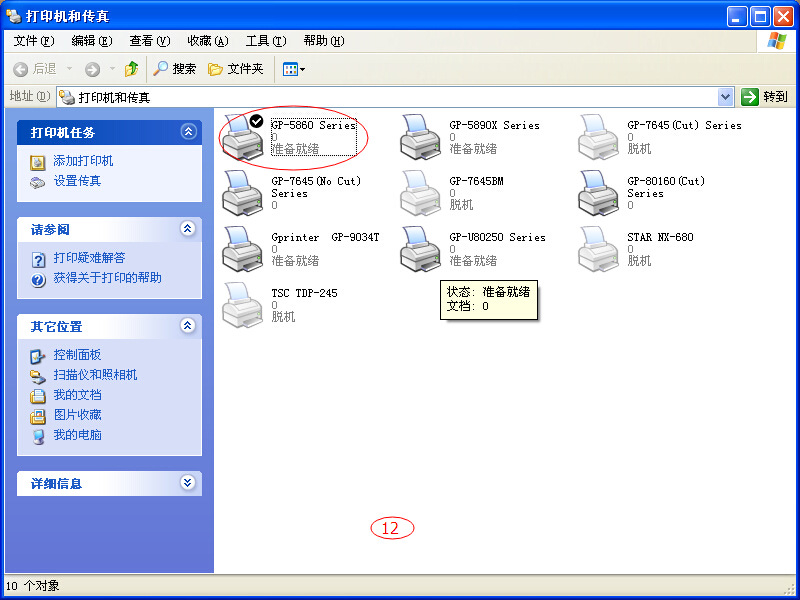Open the 收藏(A) menu
Viewport: 800px width, 600px height.
(x=208, y=41)
